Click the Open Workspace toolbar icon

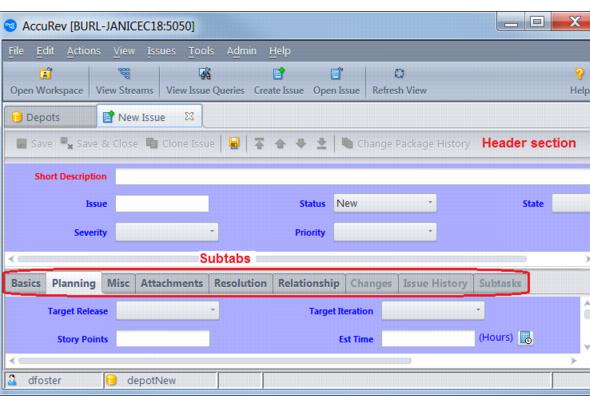pyautogui.click(x=46, y=73)
